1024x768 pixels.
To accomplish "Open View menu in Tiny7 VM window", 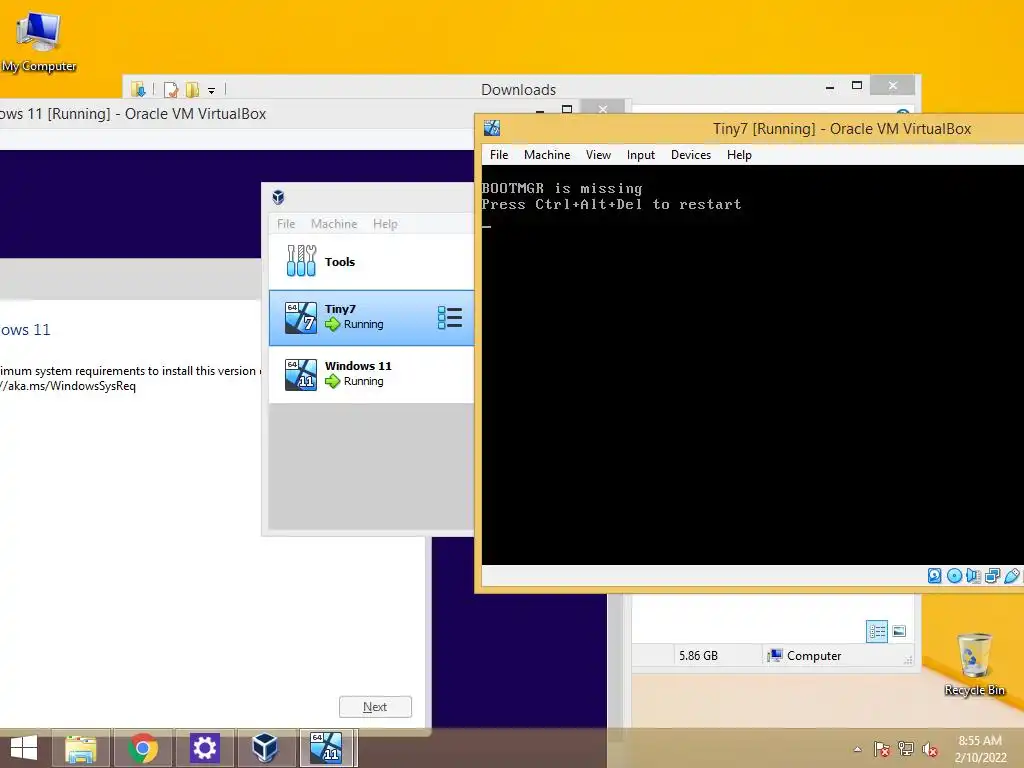I will (x=598, y=155).
